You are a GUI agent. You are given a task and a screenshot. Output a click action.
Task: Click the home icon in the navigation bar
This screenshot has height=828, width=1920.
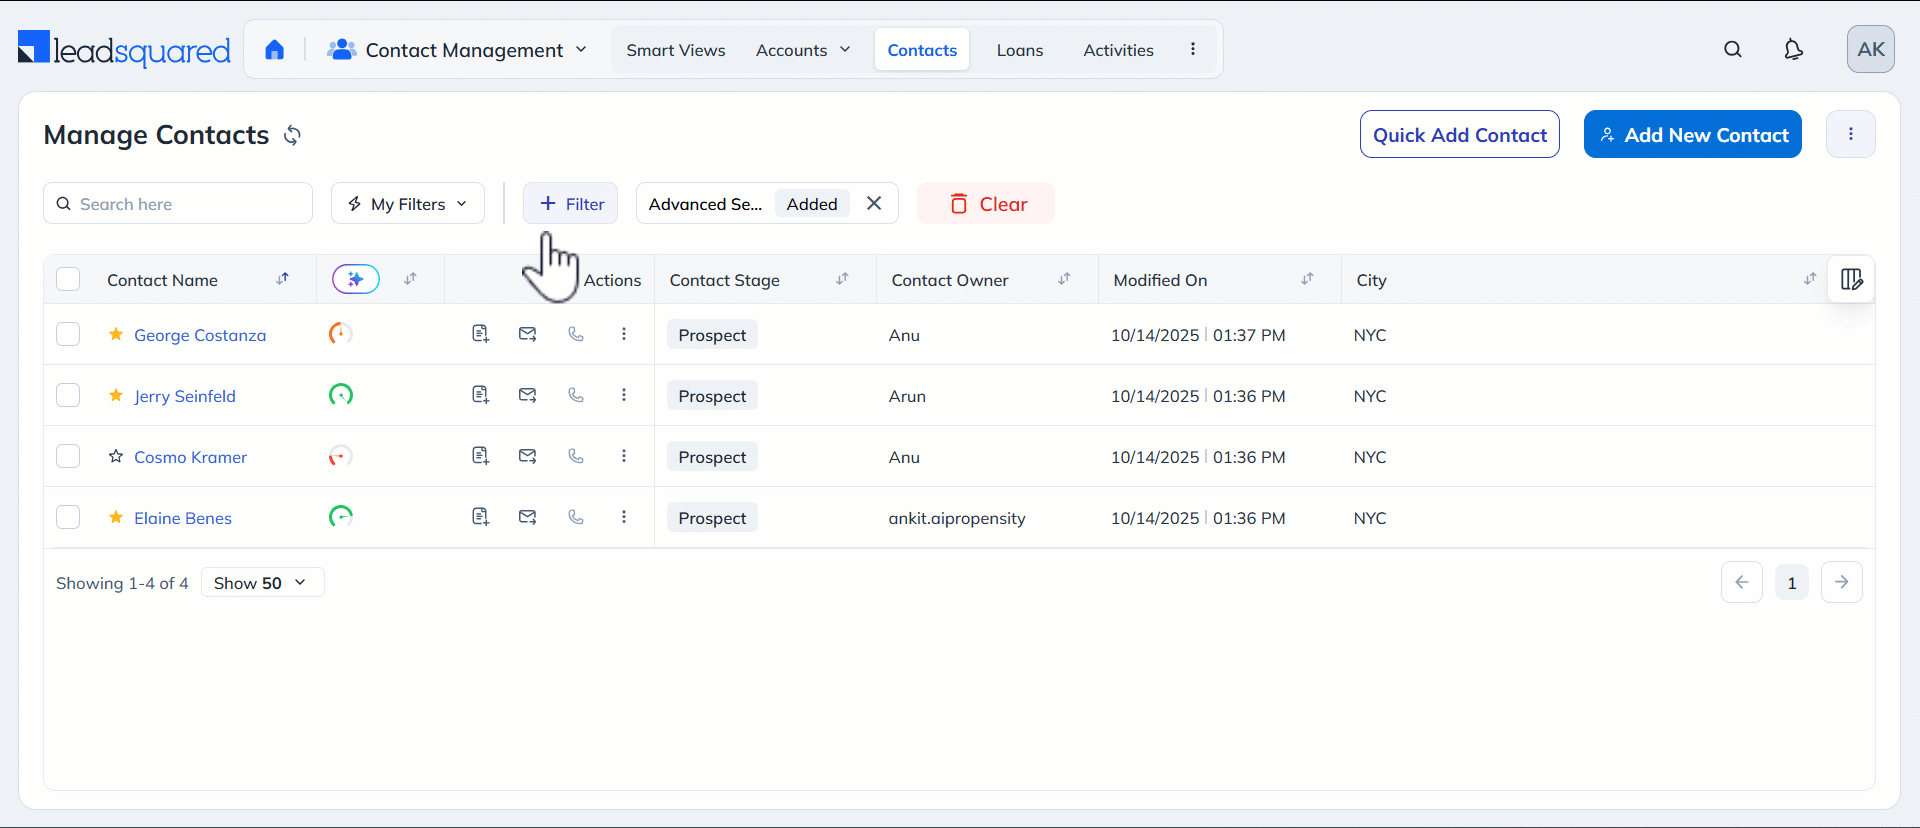point(274,50)
